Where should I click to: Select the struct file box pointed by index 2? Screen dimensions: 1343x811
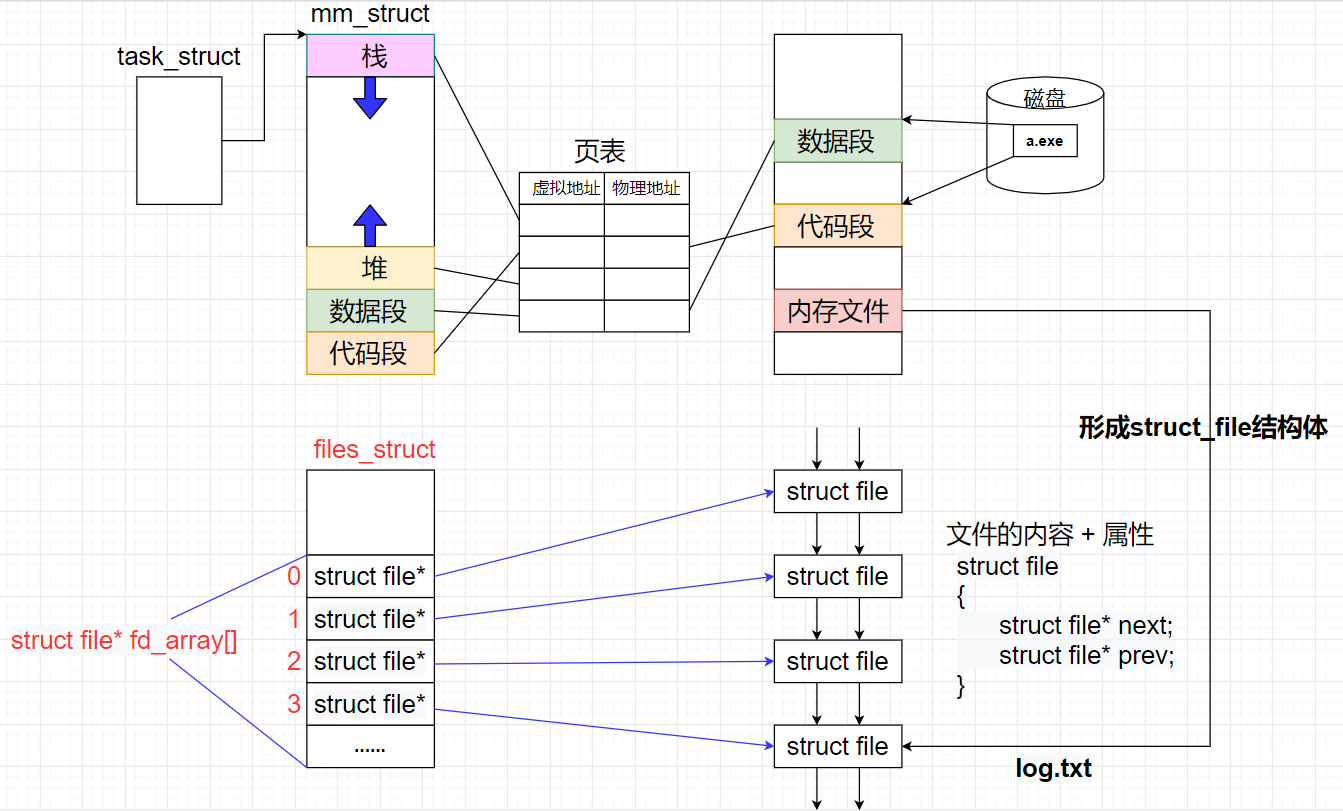[838, 661]
